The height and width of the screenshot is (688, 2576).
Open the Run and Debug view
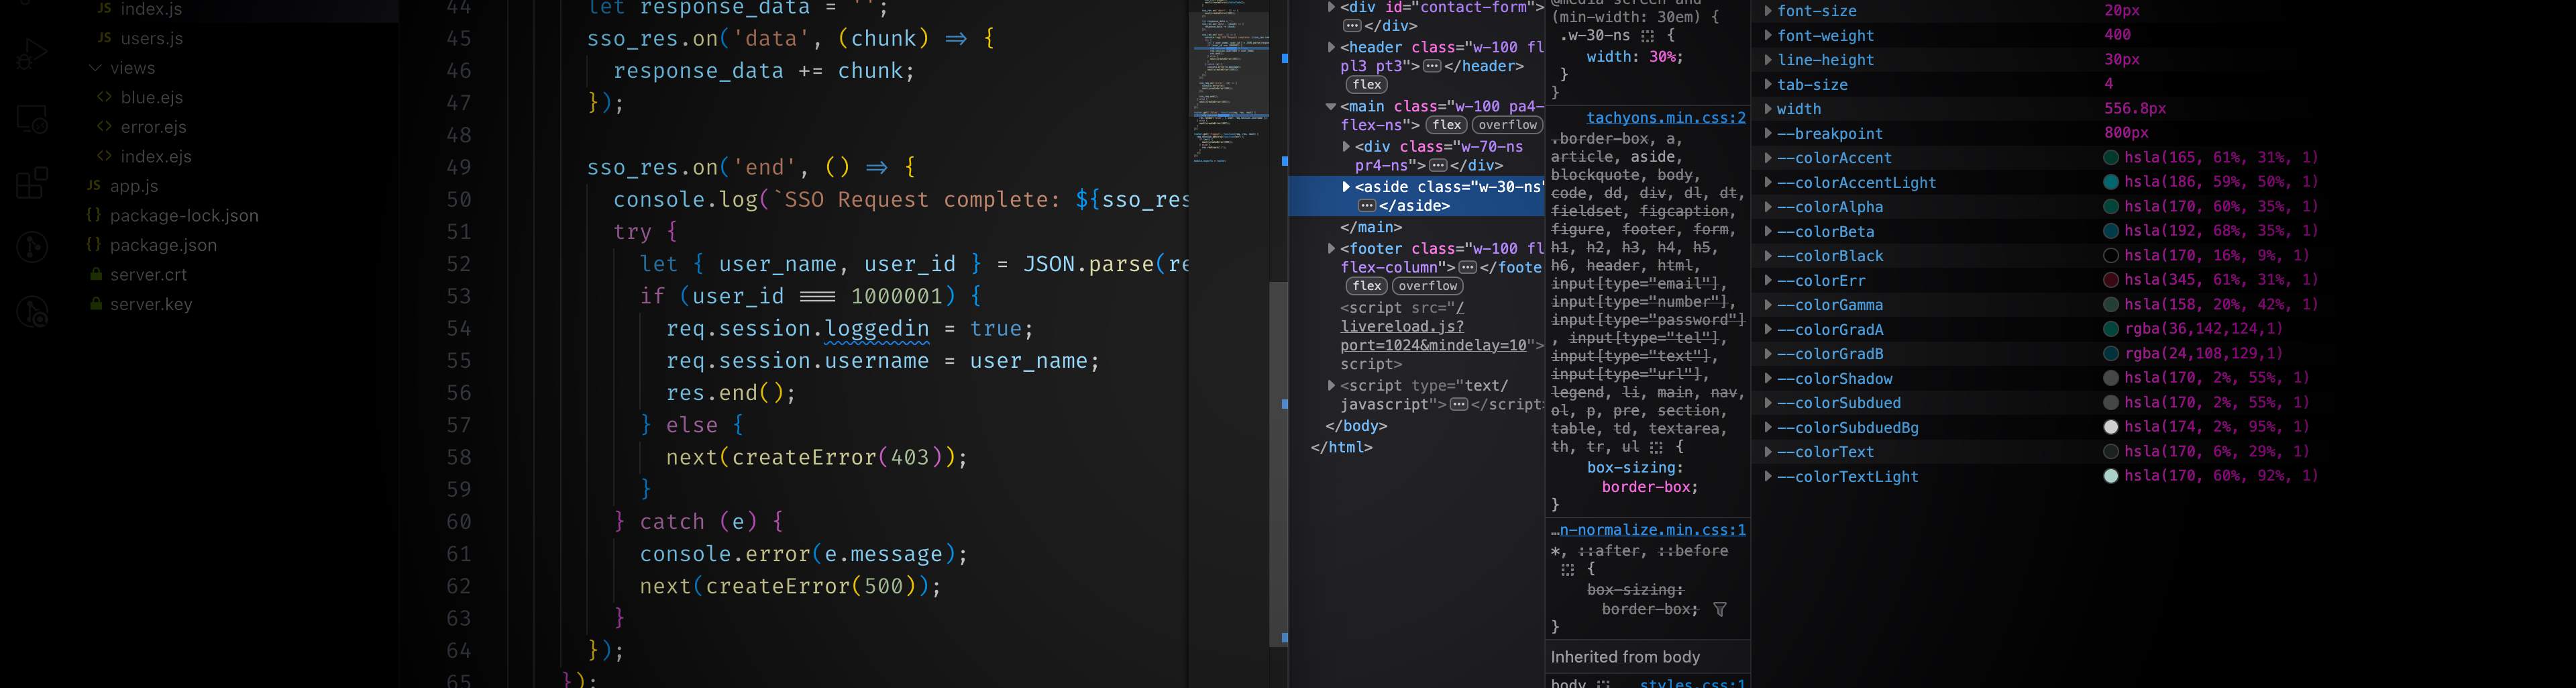coord(32,54)
